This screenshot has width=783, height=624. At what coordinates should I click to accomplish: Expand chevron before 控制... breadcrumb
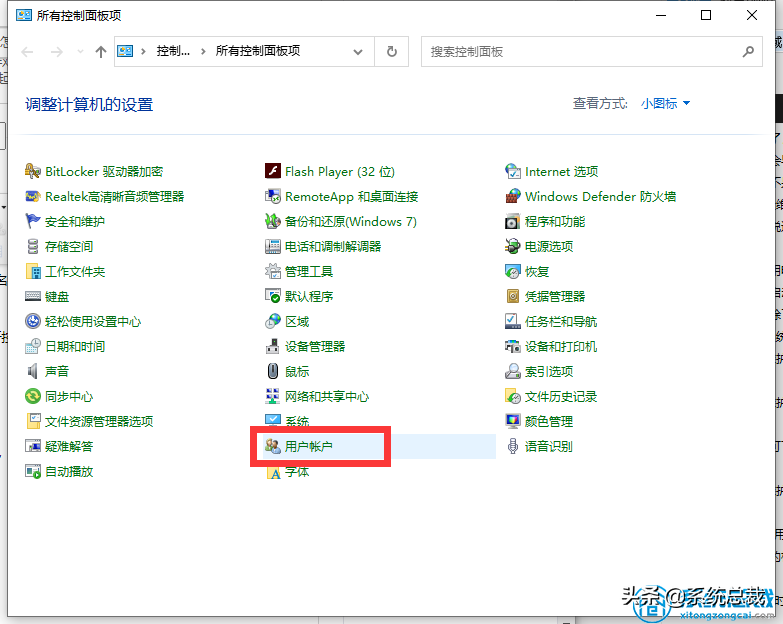pos(143,51)
